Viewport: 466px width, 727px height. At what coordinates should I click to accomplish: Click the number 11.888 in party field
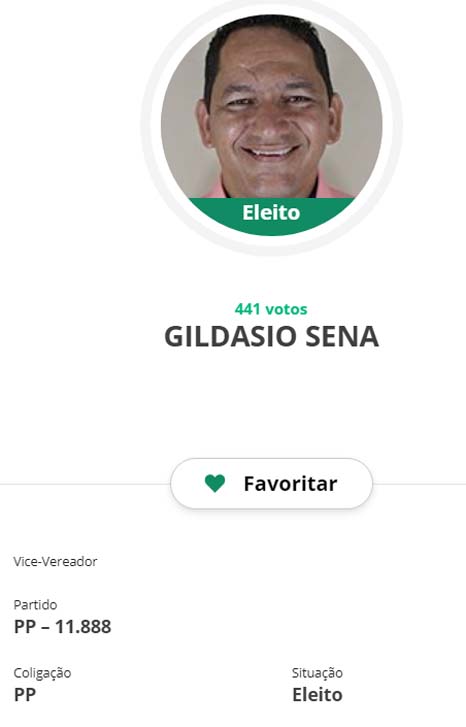click(83, 626)
